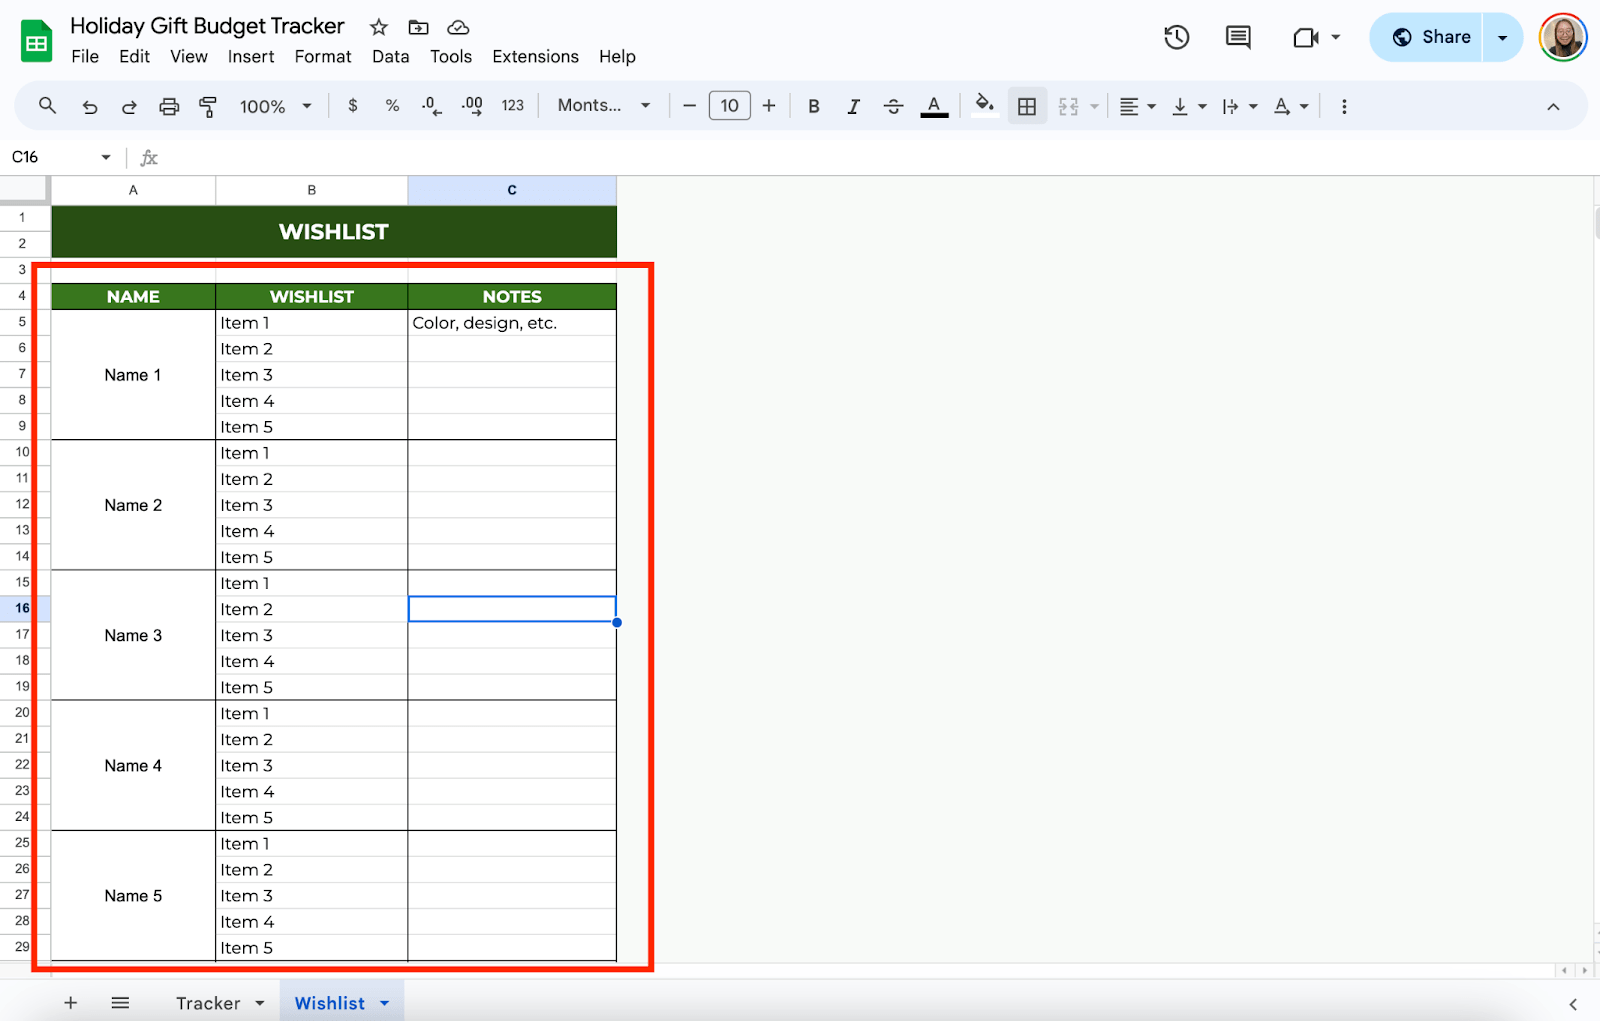Add a new sheet with plus button
This screenshot has width=1600, height=1021.
pyautogui.click(x=70, y=1003)
